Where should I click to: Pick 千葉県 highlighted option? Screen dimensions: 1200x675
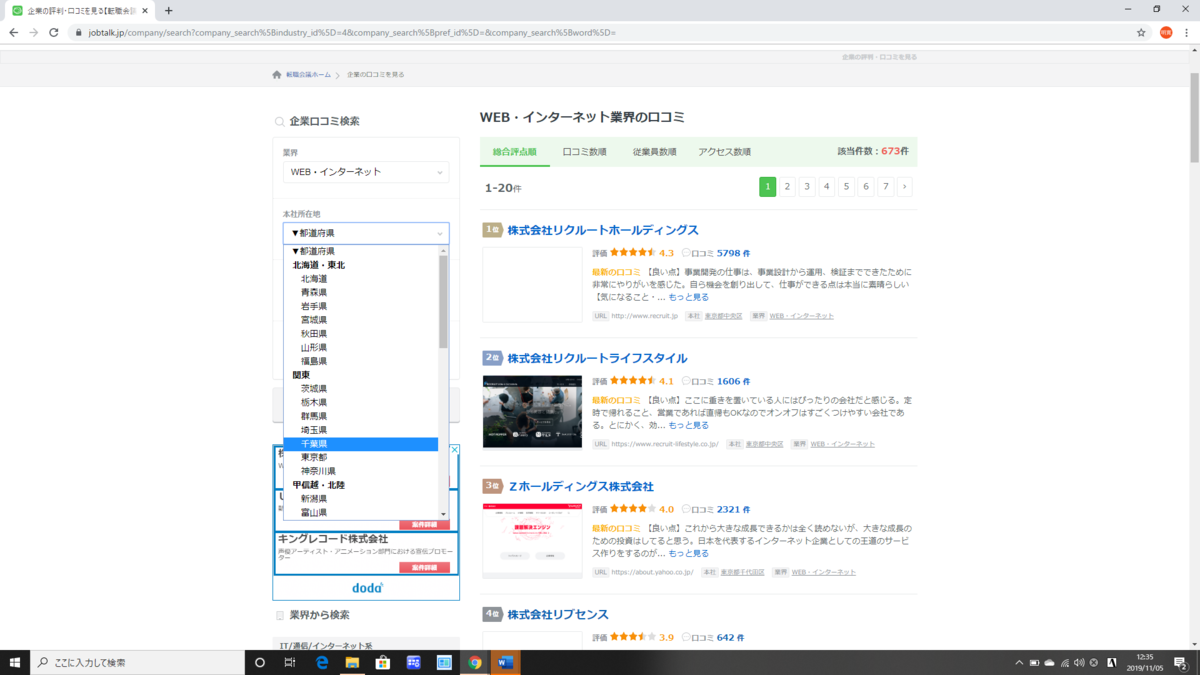[x=361, y=443]
